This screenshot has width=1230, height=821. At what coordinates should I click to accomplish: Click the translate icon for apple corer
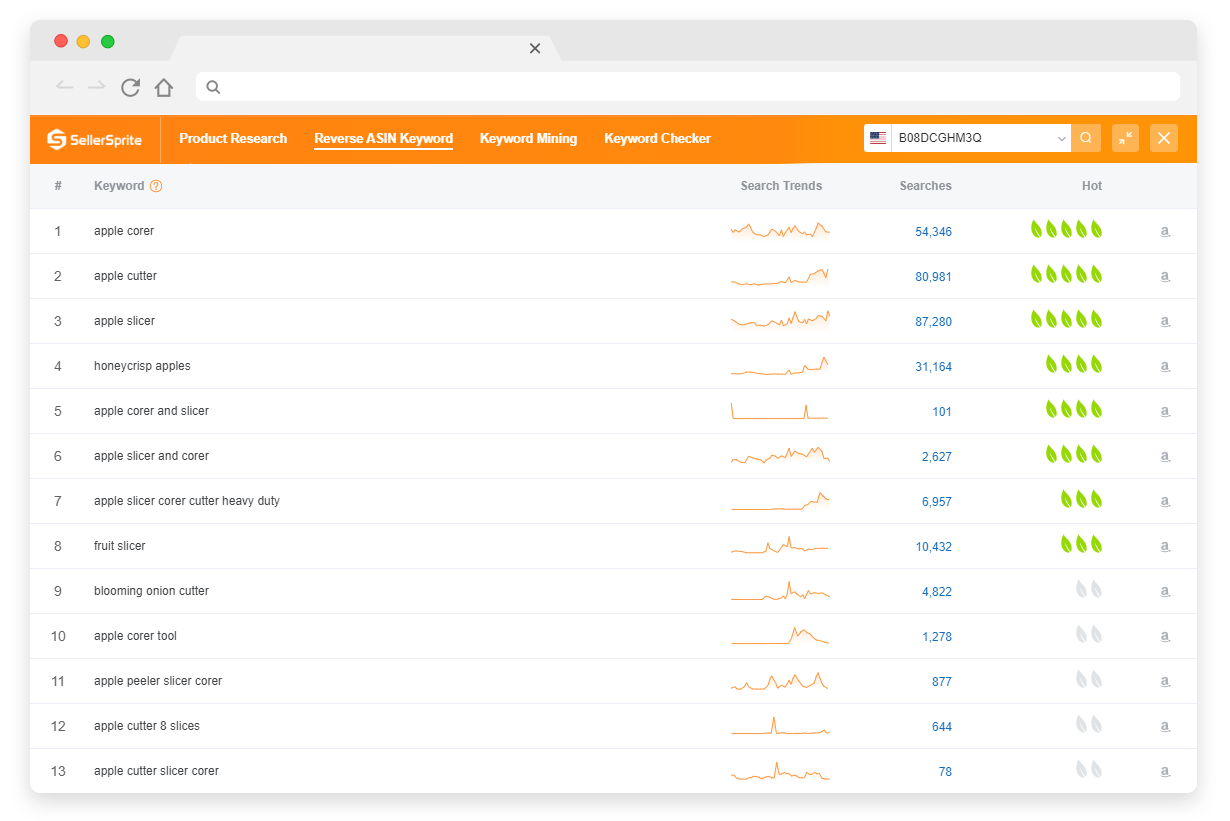[x=1165, y=231]
